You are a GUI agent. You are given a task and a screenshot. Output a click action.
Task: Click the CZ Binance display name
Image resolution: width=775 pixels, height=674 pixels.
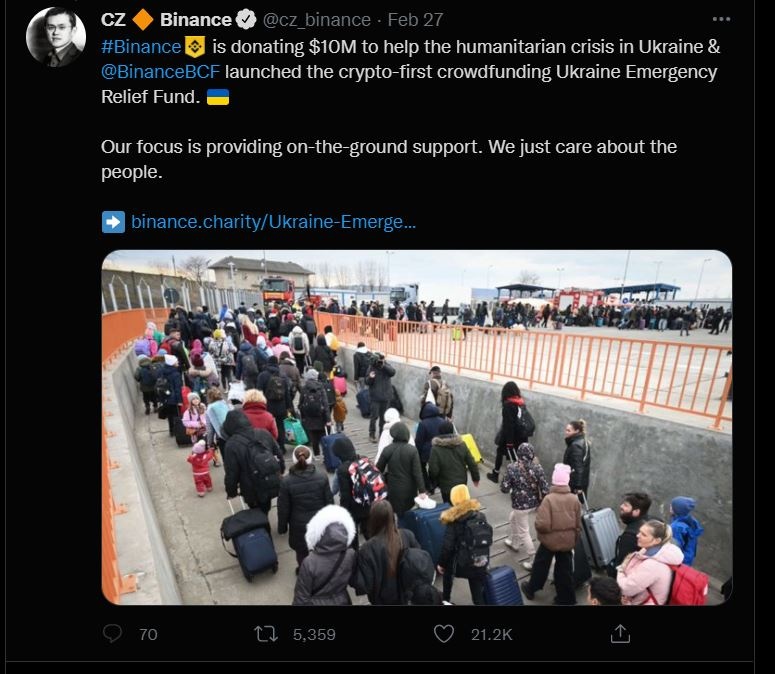[x=166, y=19]
